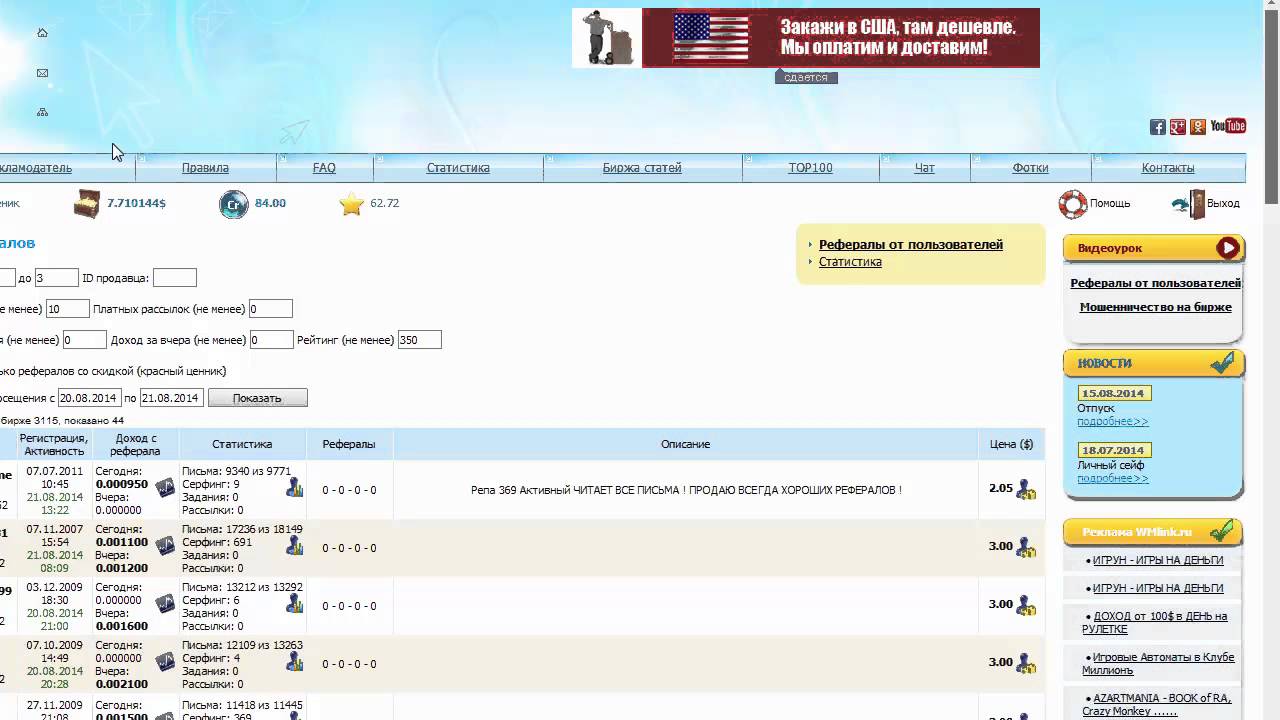Click the gold star rating icon
Image resolution: width=1280 pixels, height=720 pixels.
tap(351, 204)
